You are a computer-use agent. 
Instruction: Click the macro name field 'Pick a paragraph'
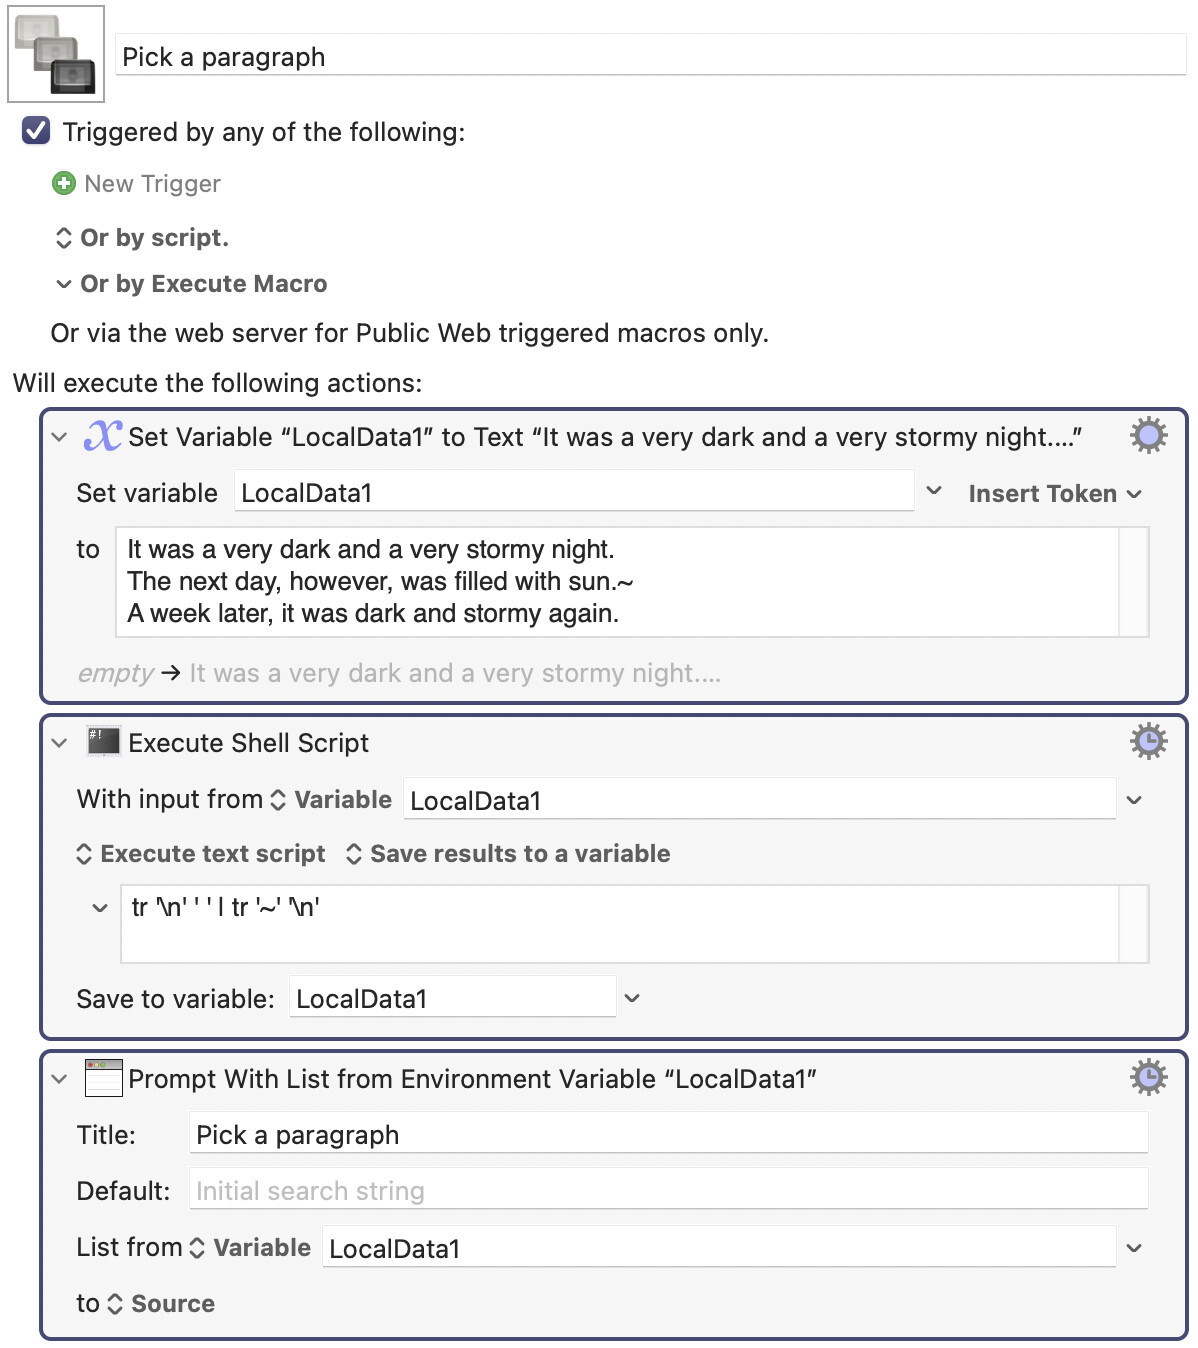click(650, 57)
